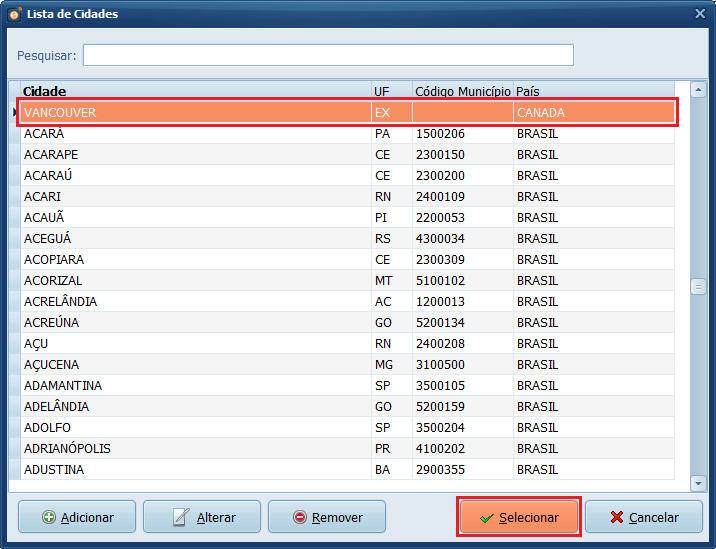Click the pencil icon on Alterar

point(181,517)
